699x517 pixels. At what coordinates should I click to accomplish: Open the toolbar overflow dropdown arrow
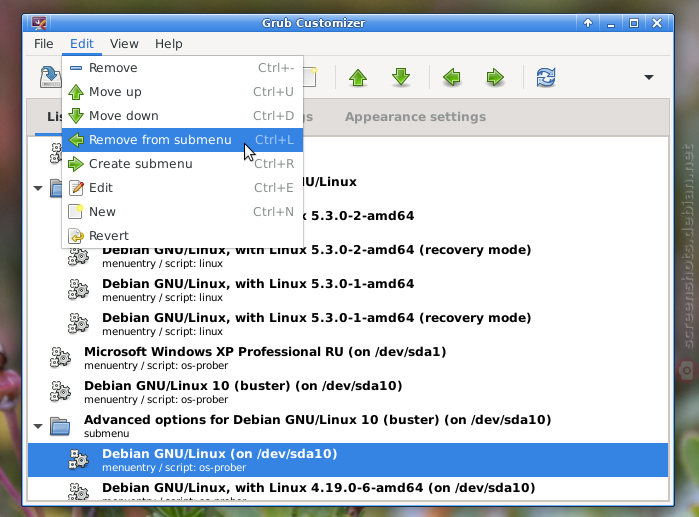click(649, 78)
